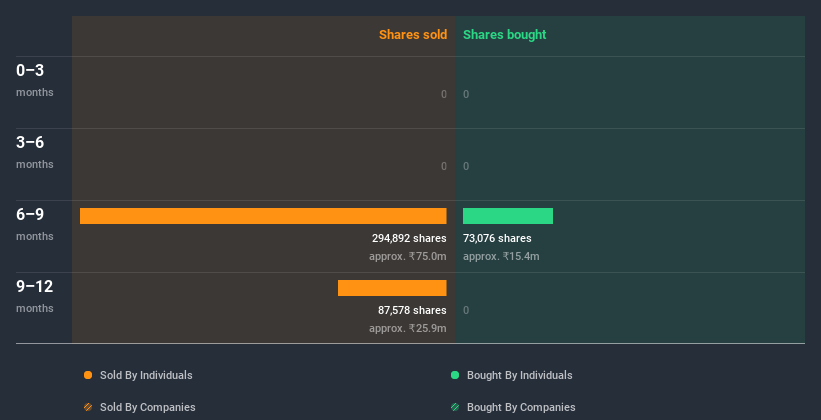Screen dimensions: 821x420
Task: Click the 0 bought value in 9–12 months row
Action: tap(466, 310)
